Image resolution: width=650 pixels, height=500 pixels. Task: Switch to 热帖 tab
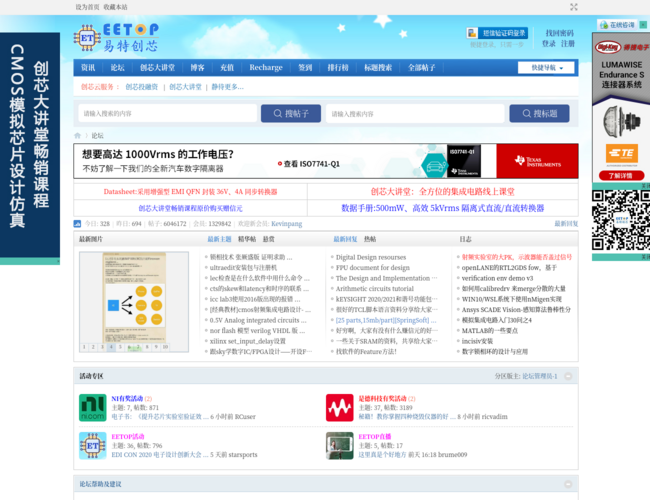click(x=370, y=239)
